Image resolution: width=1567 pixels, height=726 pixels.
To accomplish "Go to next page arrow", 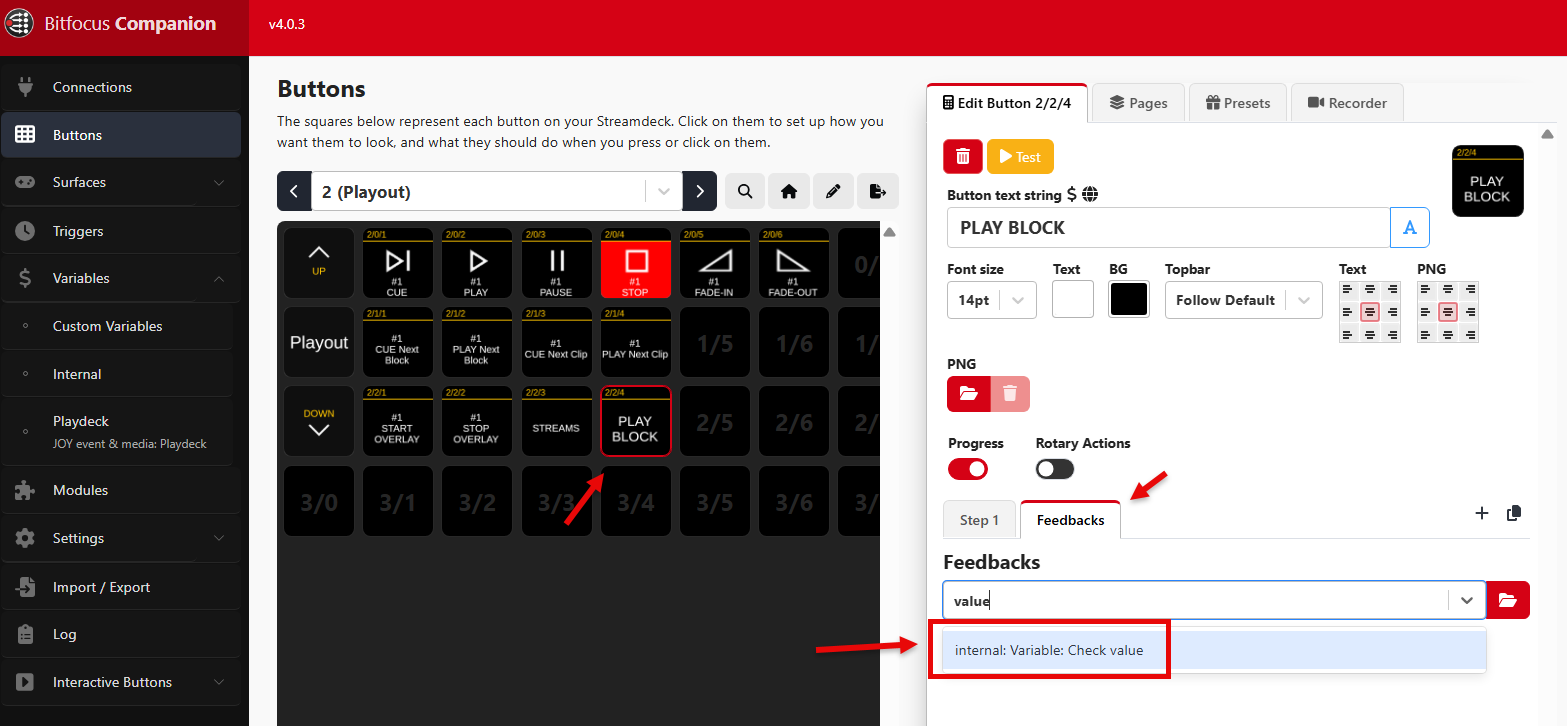I will tap(700, 191).
